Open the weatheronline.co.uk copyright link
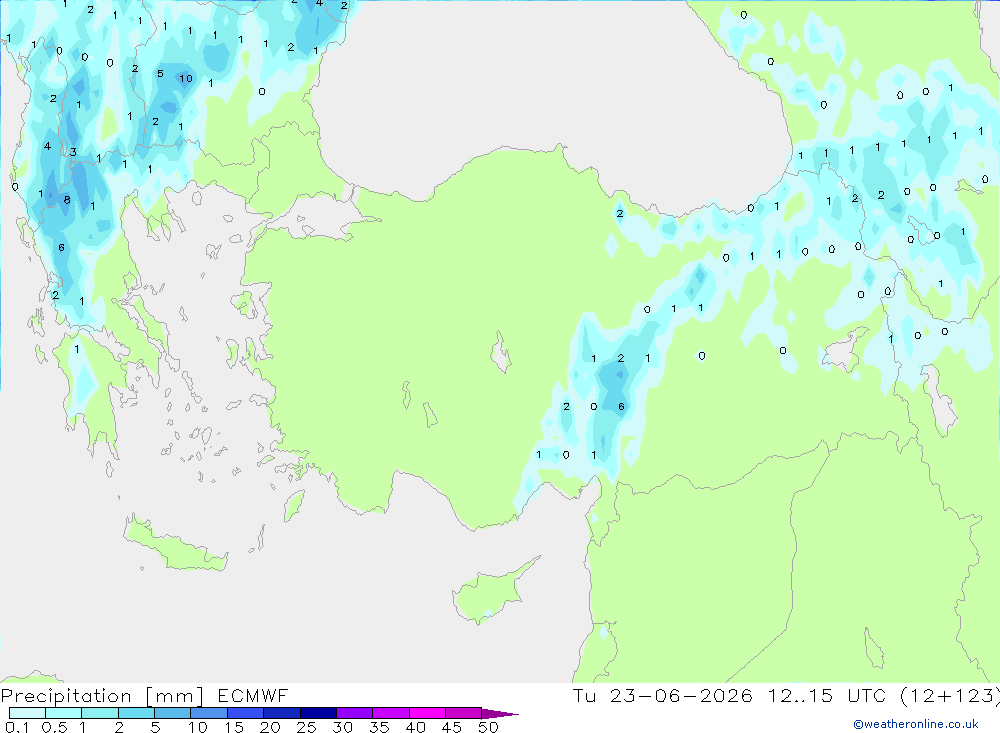Viewport: 1000px width, 733px height. point(916,724)
